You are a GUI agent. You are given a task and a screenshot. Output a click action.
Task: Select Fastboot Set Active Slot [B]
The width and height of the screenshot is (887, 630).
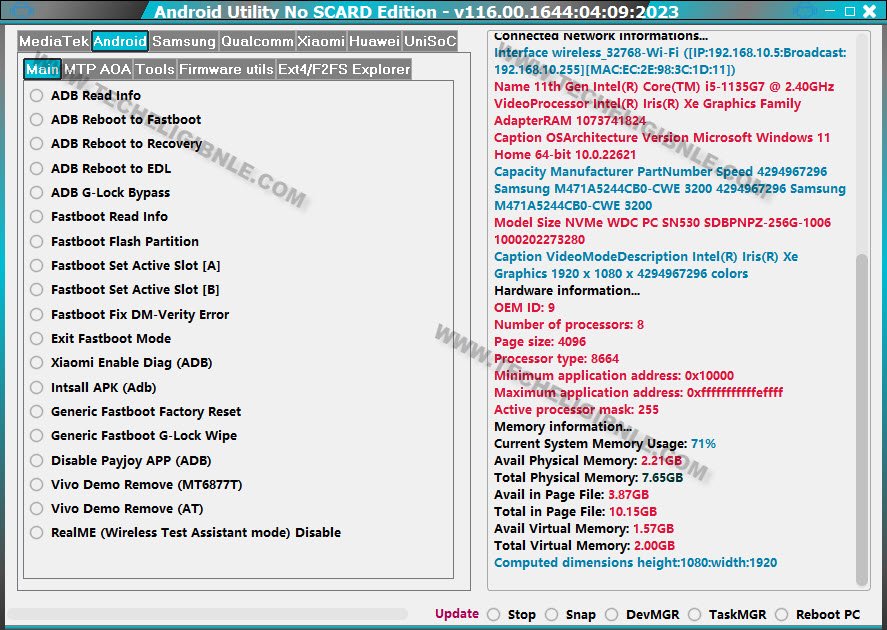tap(37, 290)
